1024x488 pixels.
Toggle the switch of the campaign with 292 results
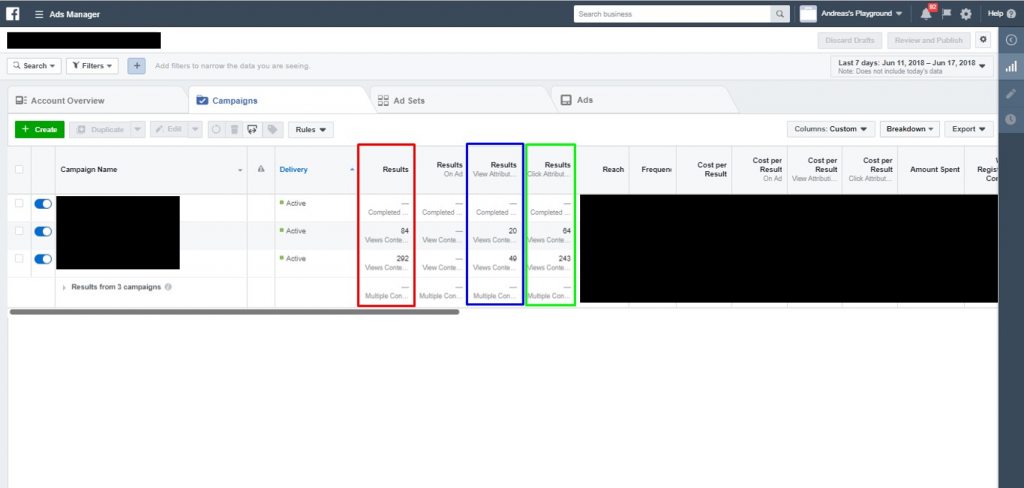click(42, 259)
